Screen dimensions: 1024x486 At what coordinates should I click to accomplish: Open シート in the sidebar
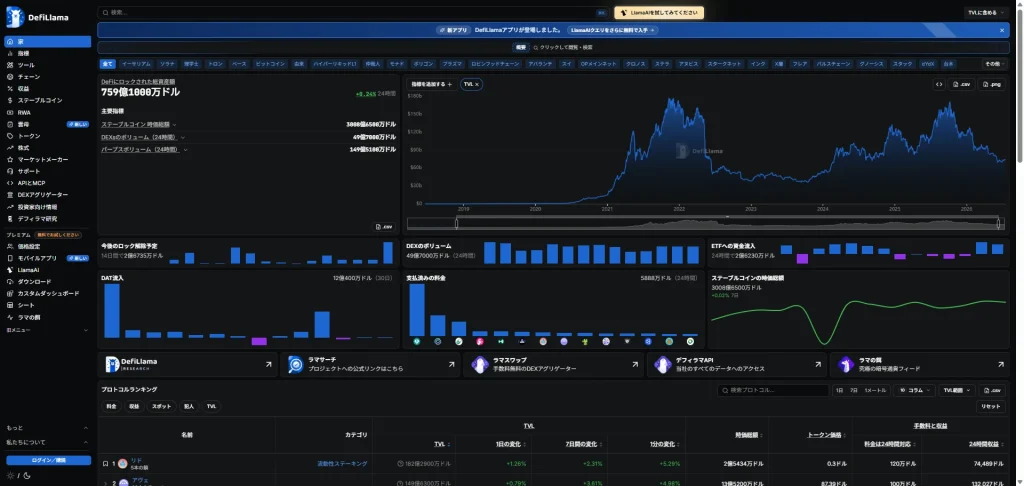coord(48,305)
